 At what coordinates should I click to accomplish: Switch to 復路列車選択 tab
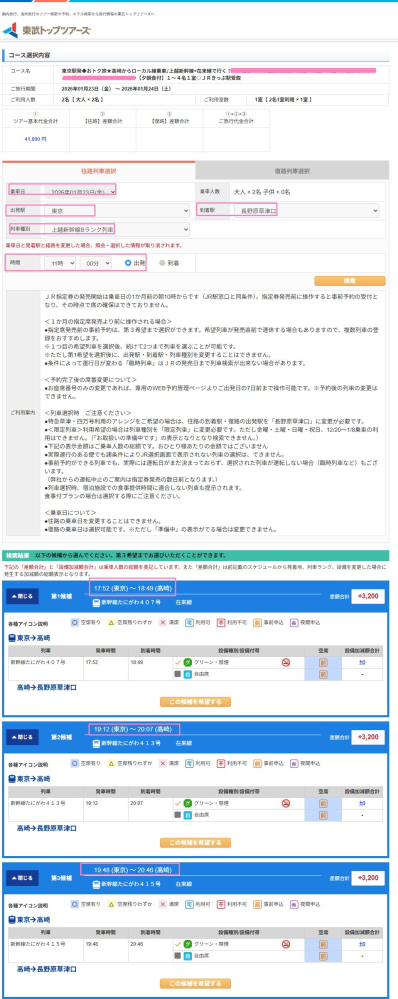click(x=292, y=171)
